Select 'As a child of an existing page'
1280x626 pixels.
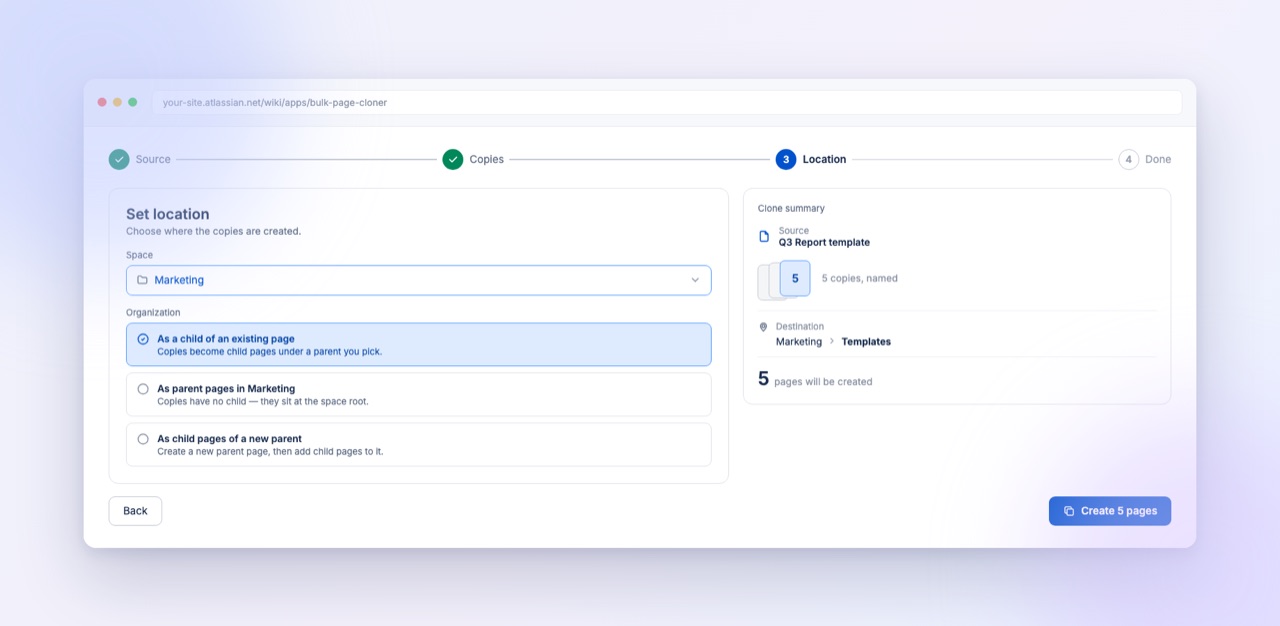419,345
